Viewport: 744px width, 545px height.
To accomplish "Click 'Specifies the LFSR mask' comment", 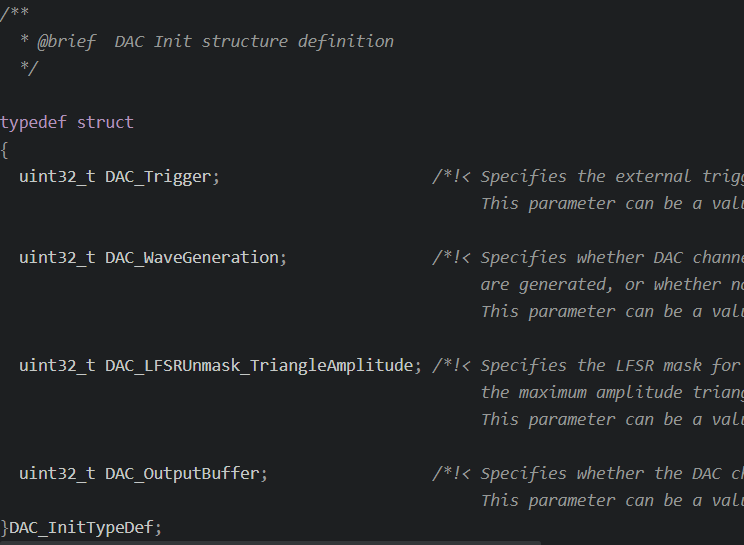I will (592, 366).
